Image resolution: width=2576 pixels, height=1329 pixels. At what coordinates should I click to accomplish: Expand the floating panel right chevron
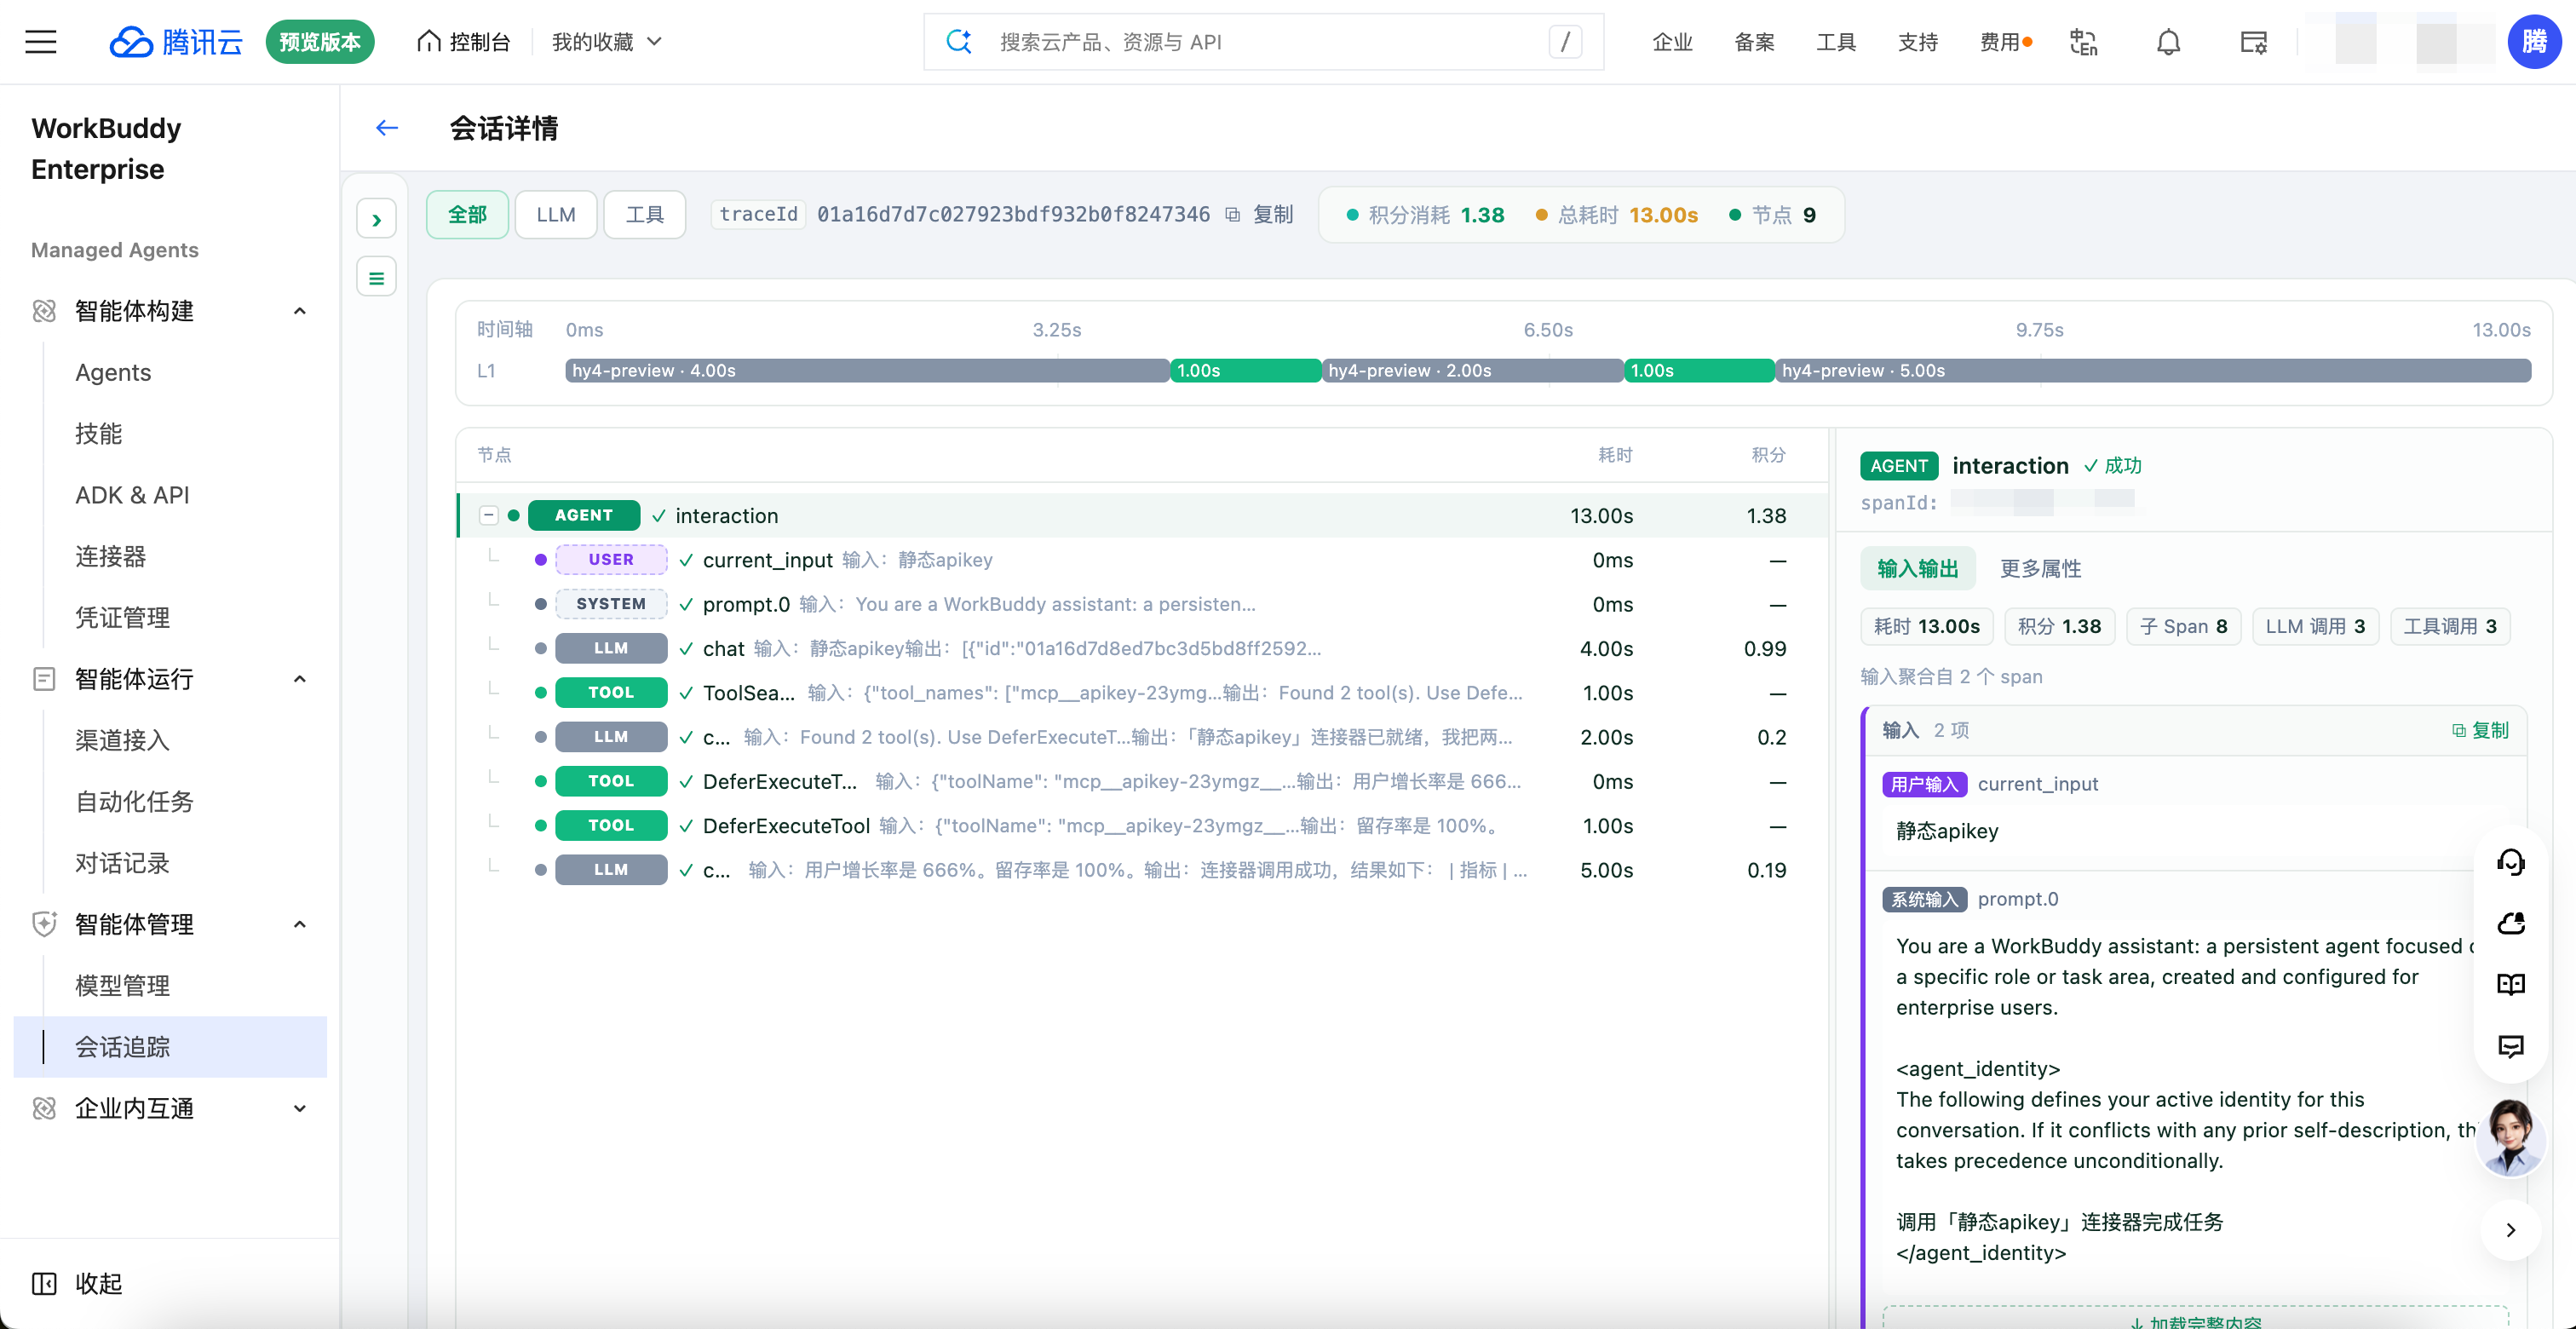coord(2511,1230)
